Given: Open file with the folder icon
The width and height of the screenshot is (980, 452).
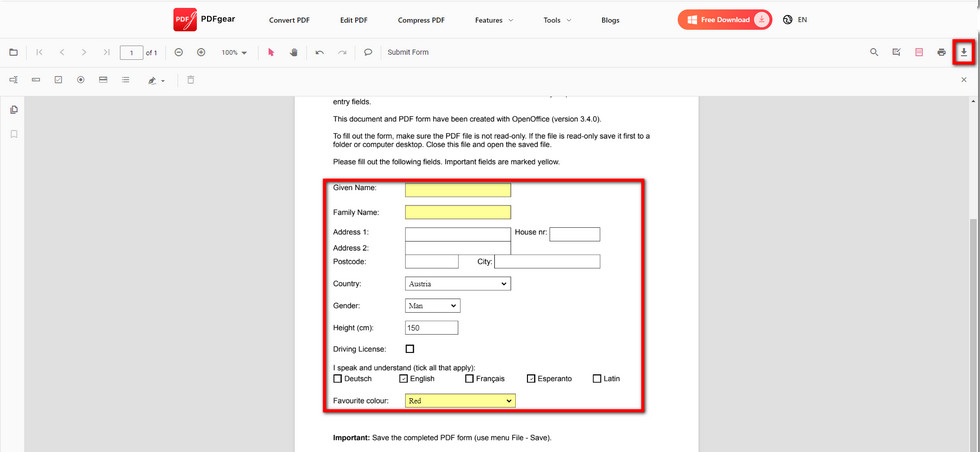Looking at the screenshot, I should (13, 53).
